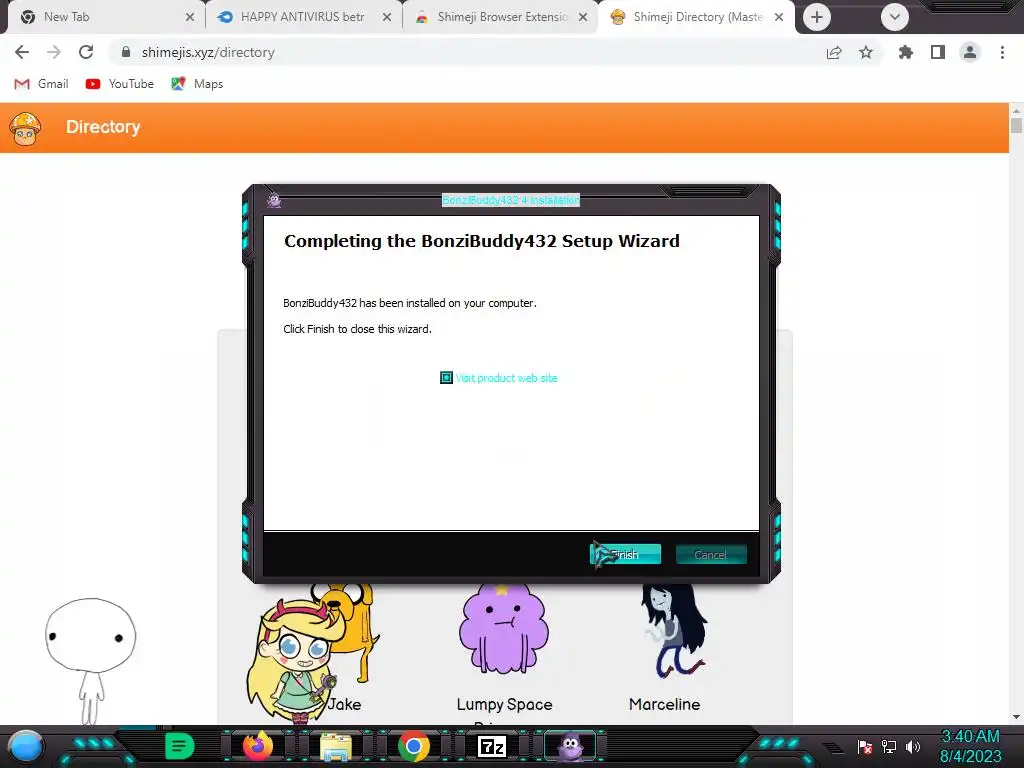The height and width of the screenshot is (768, 1024).
Task: Go forward in browser history
Action: click(x=54, y=52)
